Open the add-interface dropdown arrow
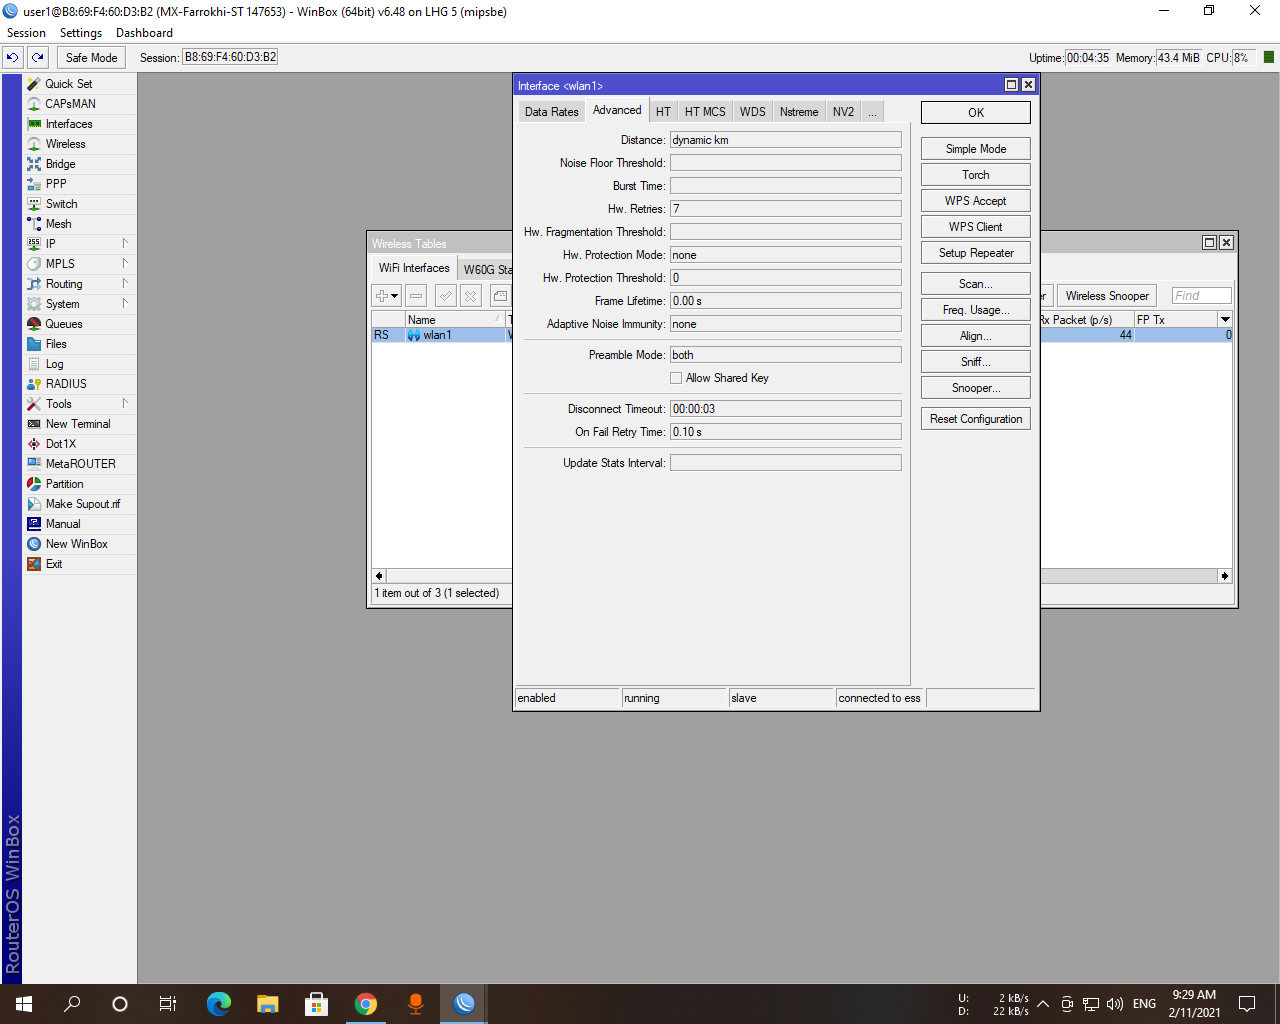This screenshot has height=1024, width=1280. click(x=392, y=295)
